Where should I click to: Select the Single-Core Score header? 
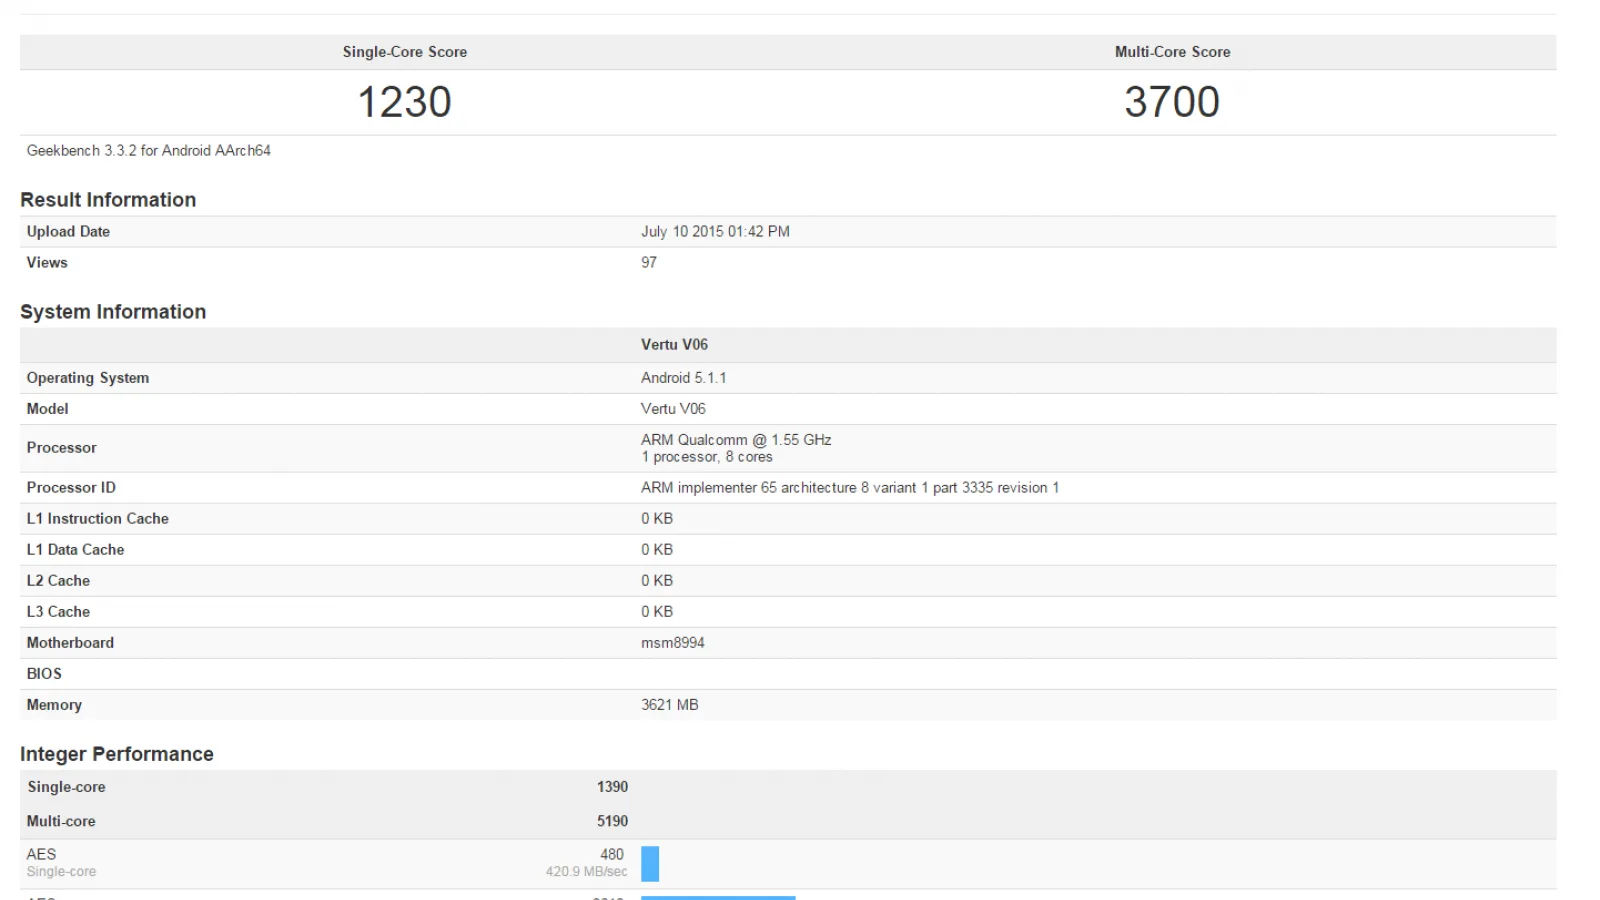coord(405,52)
